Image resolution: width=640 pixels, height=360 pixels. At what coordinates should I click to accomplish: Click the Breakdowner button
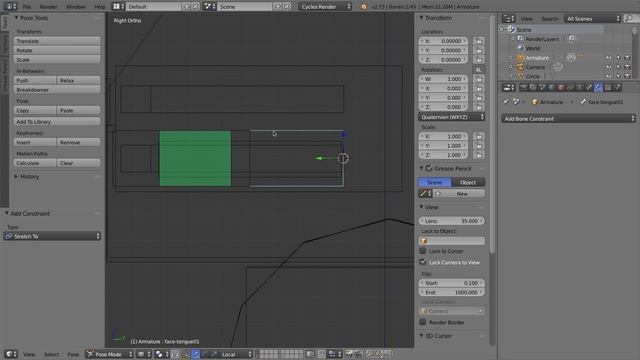coord(57,89)
